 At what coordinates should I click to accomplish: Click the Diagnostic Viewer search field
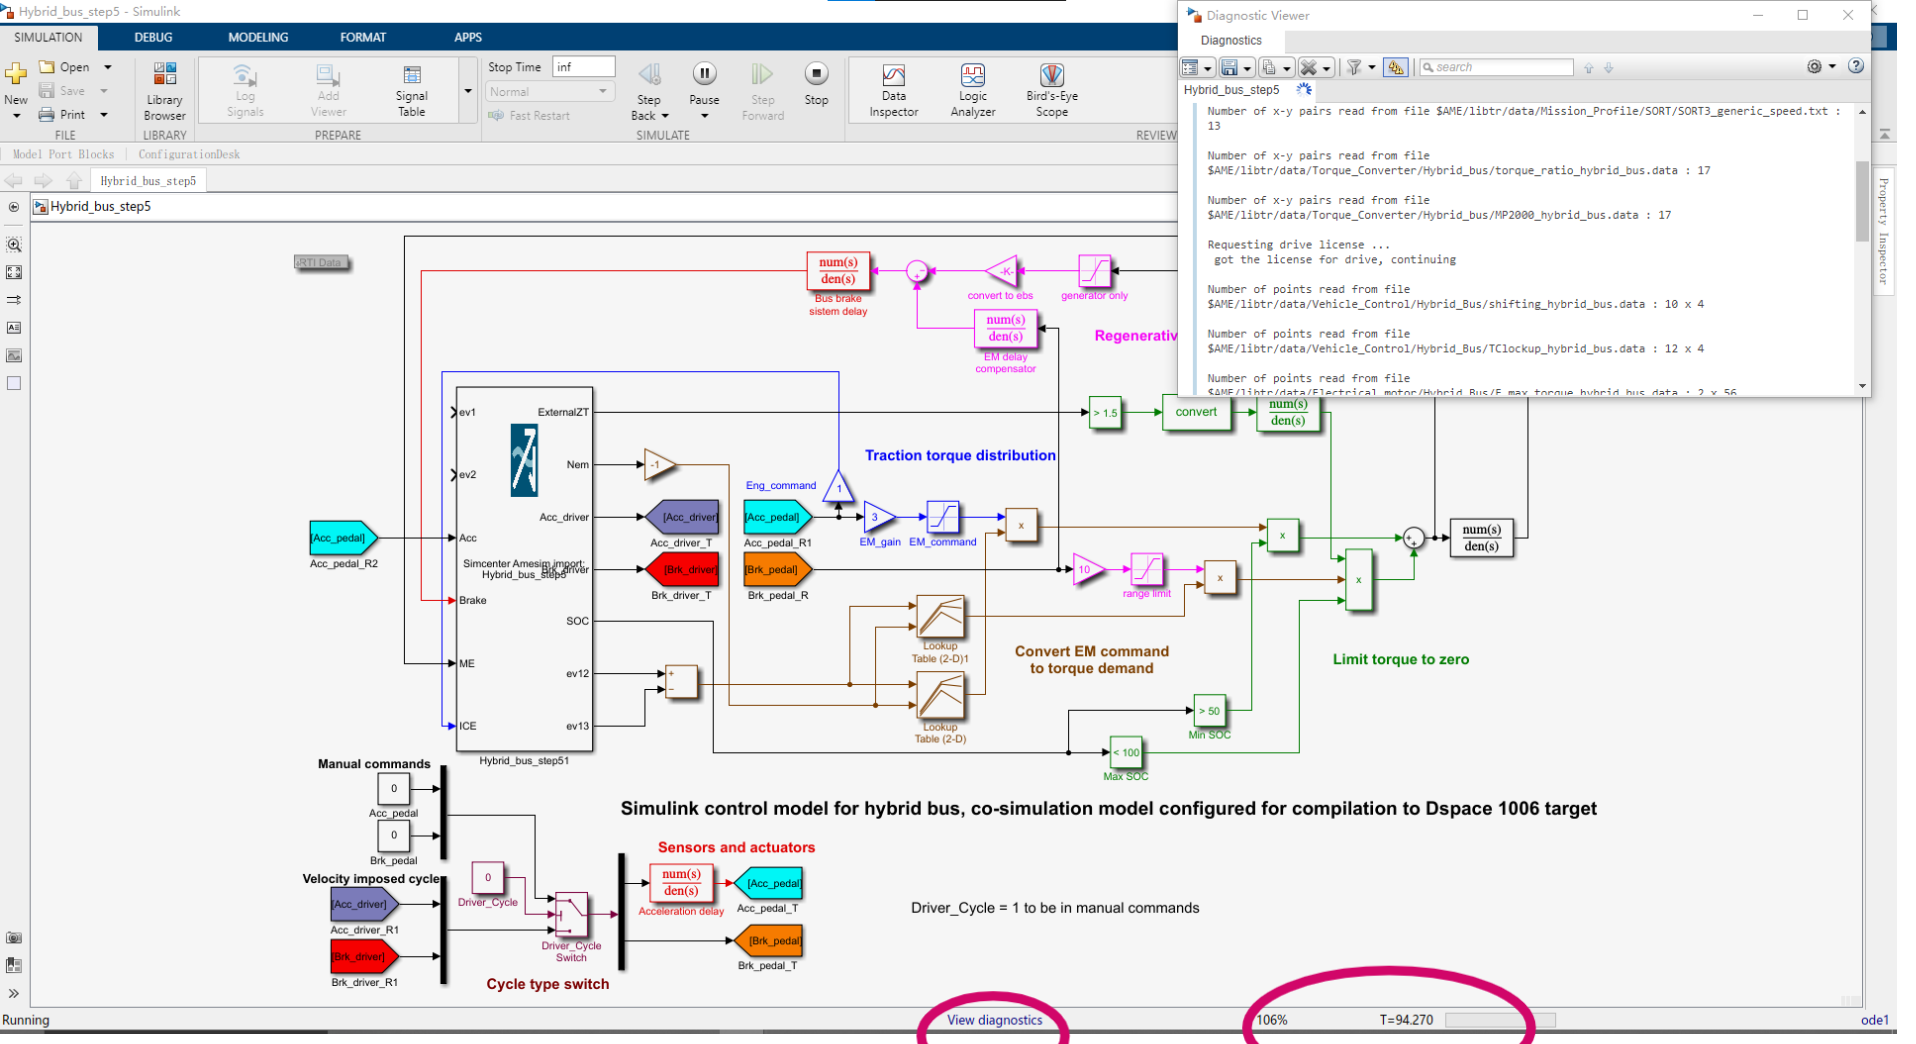[1496, 67]
